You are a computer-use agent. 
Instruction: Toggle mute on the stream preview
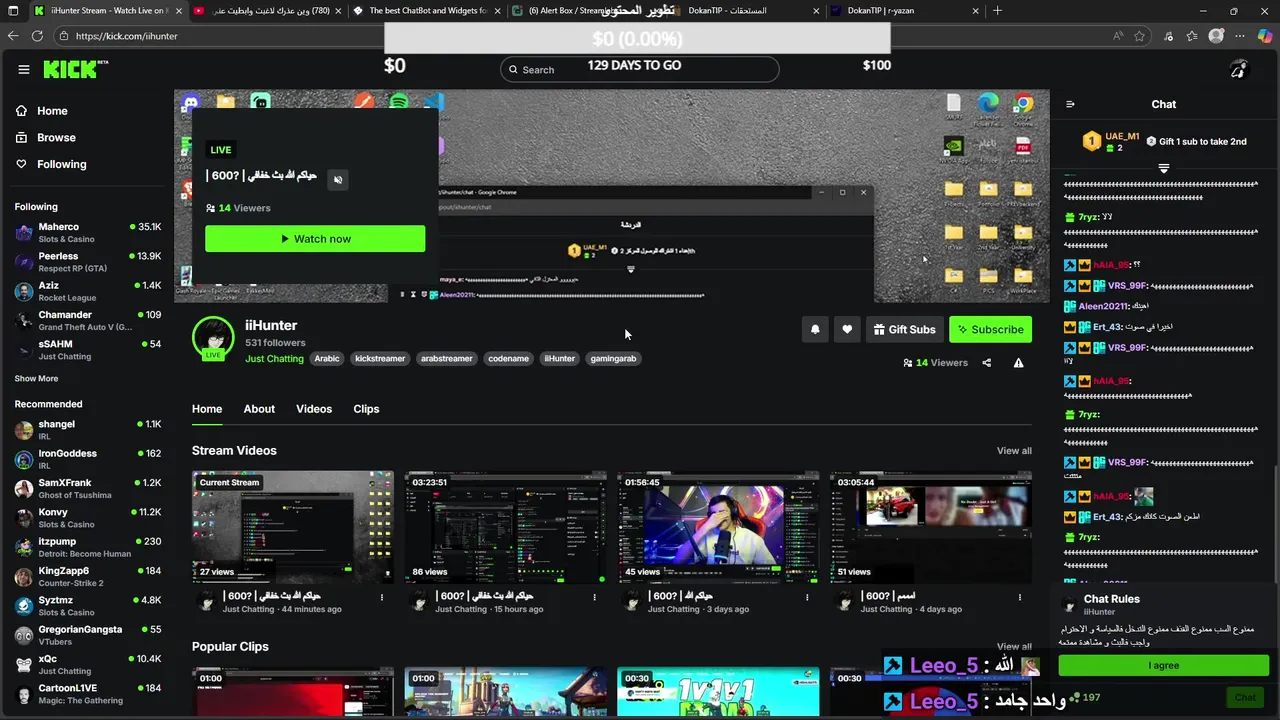338,180
